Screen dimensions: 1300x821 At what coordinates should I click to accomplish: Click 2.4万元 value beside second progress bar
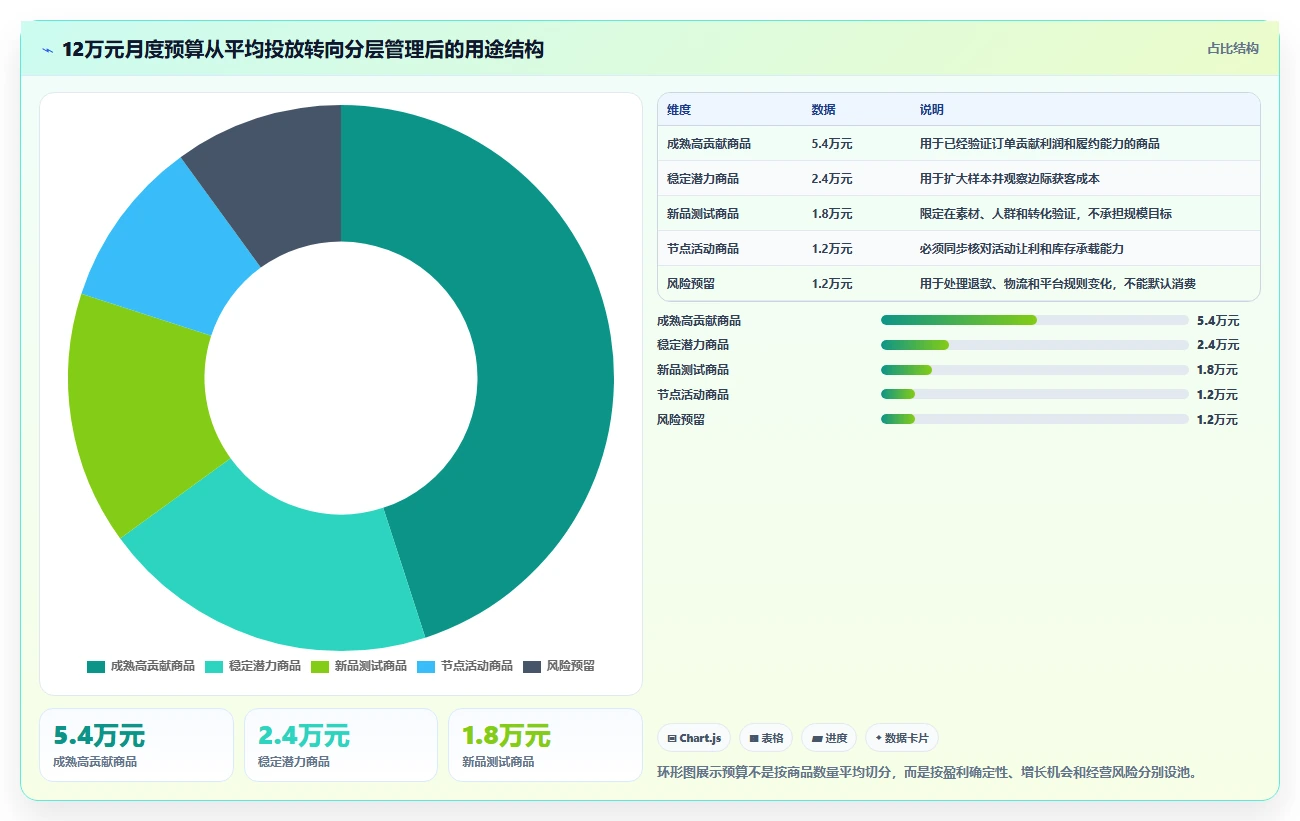click(1218, 345)
